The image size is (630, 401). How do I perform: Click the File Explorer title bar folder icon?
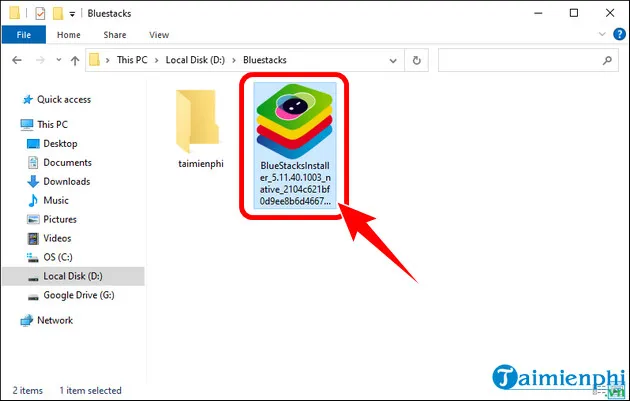point(14,13)
